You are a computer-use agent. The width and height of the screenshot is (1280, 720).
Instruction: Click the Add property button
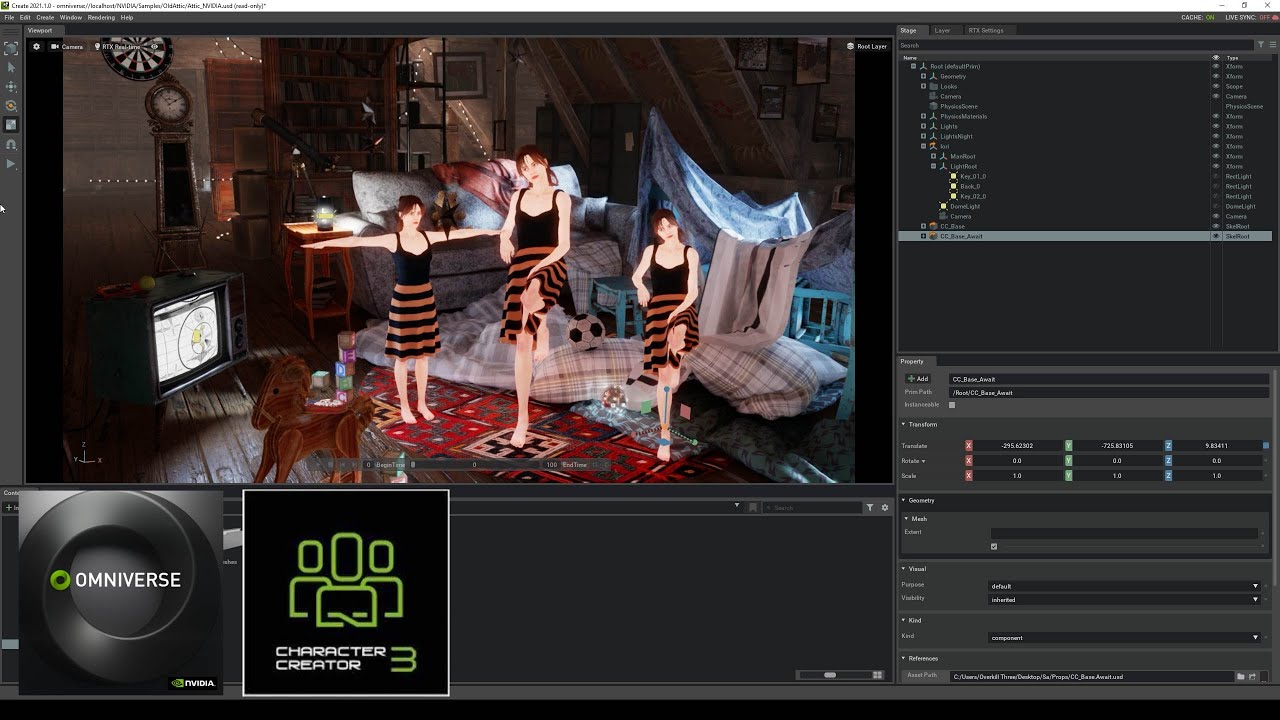[917, 379]
